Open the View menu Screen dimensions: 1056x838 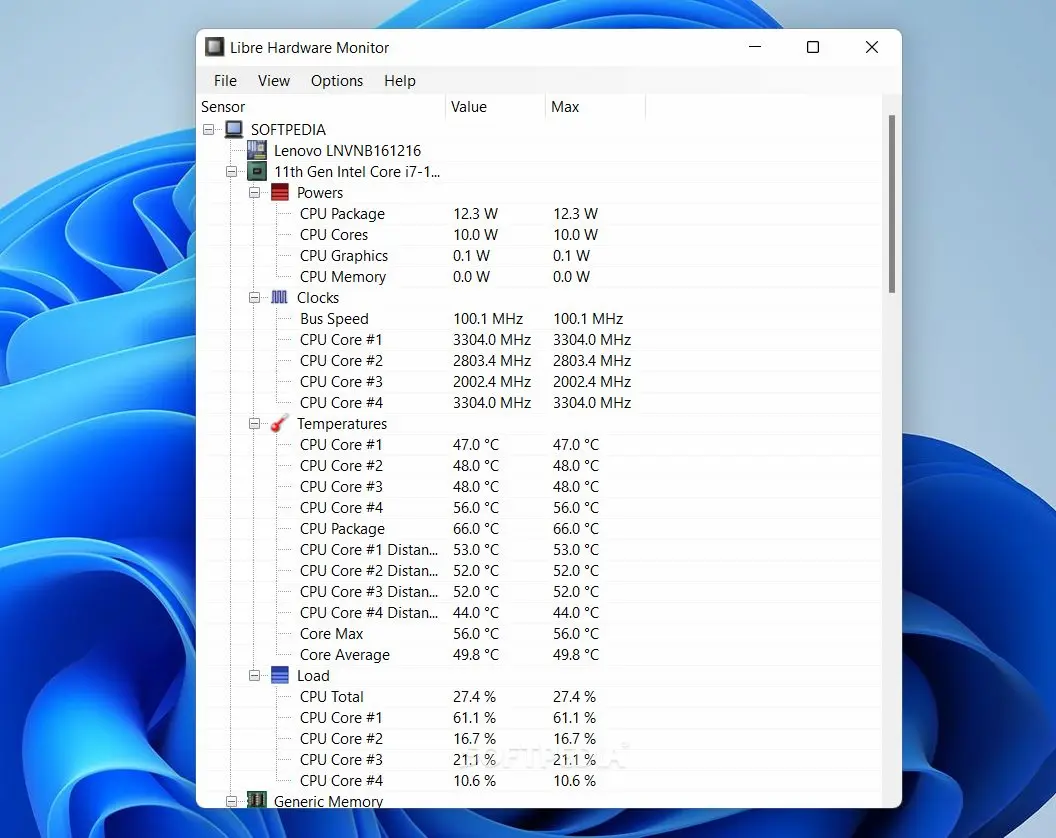pos(273,81)
